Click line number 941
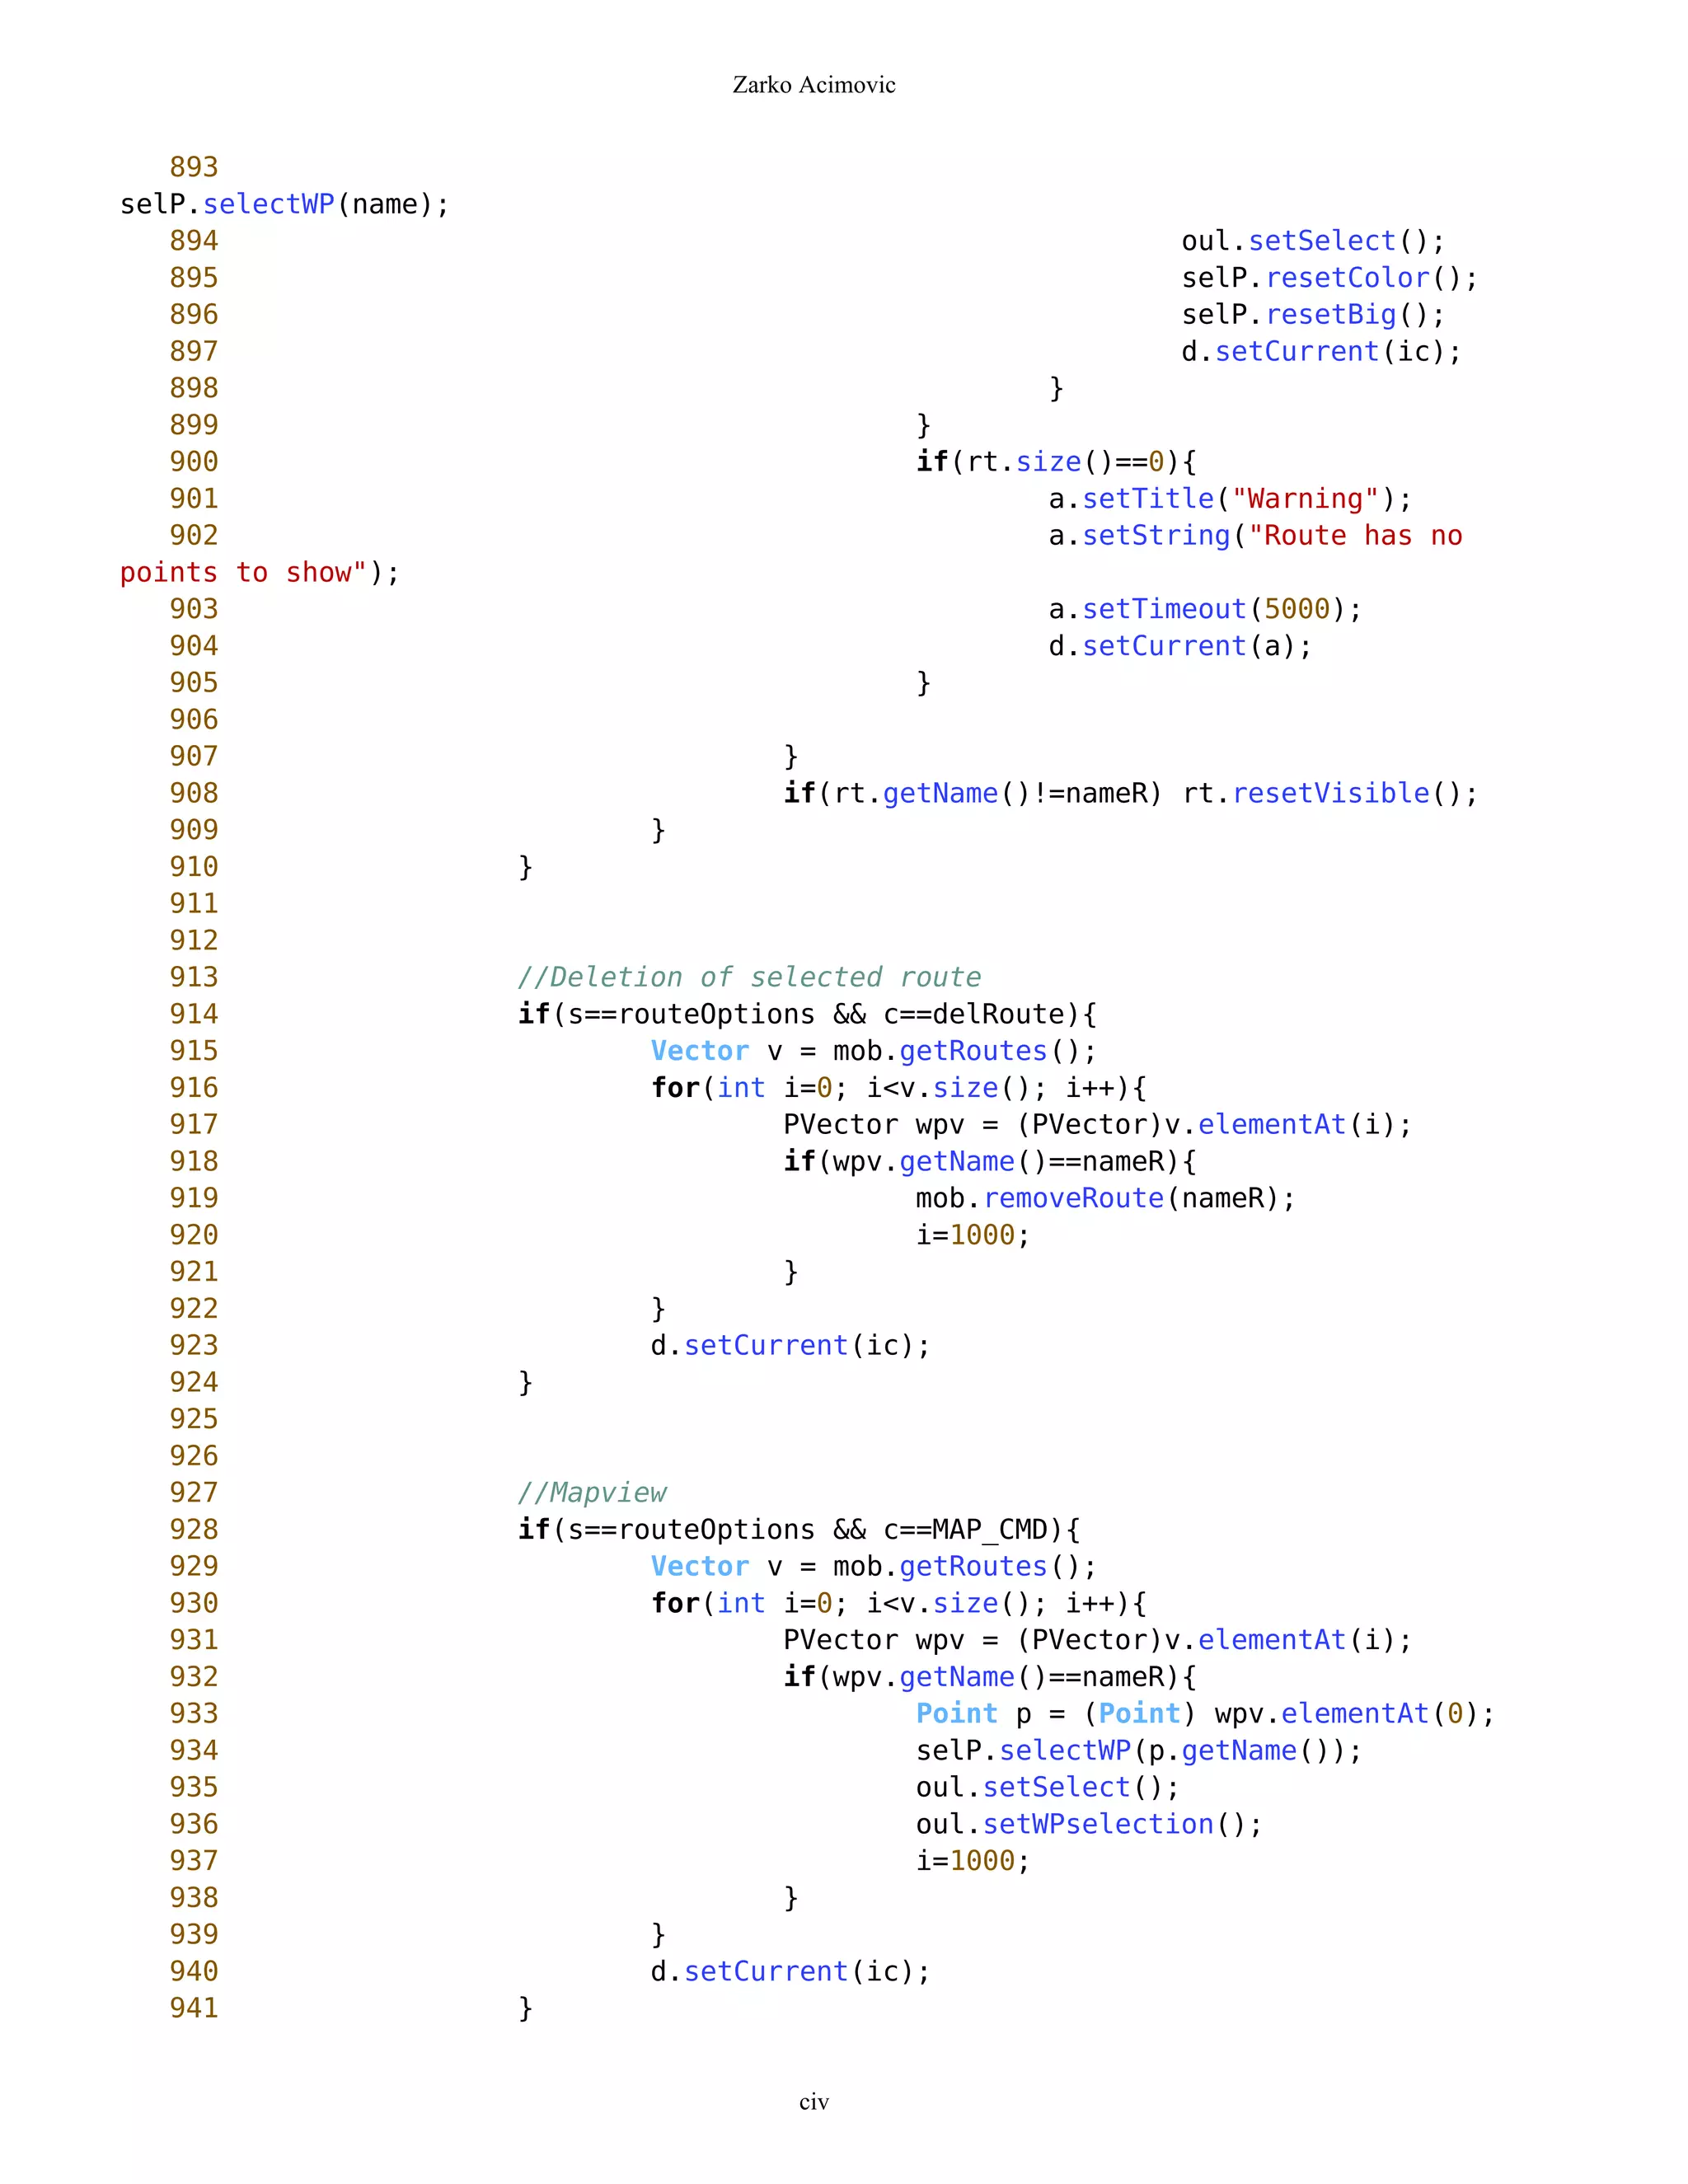This screenshot has height=2184, width=1688. coord(193,2008)
